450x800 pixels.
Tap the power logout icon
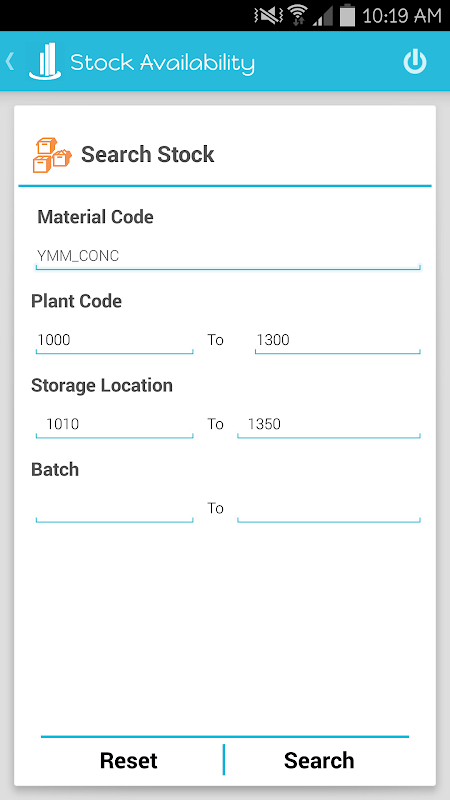point(415,62)
